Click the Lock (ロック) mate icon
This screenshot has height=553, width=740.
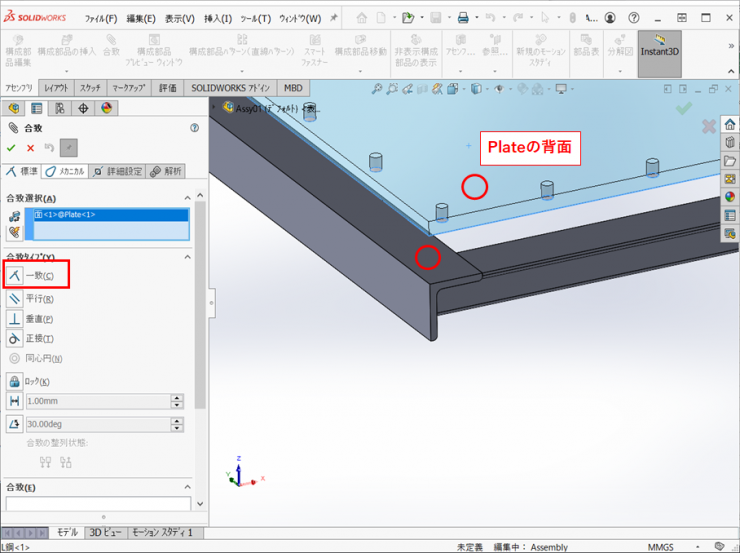(15, 381)
